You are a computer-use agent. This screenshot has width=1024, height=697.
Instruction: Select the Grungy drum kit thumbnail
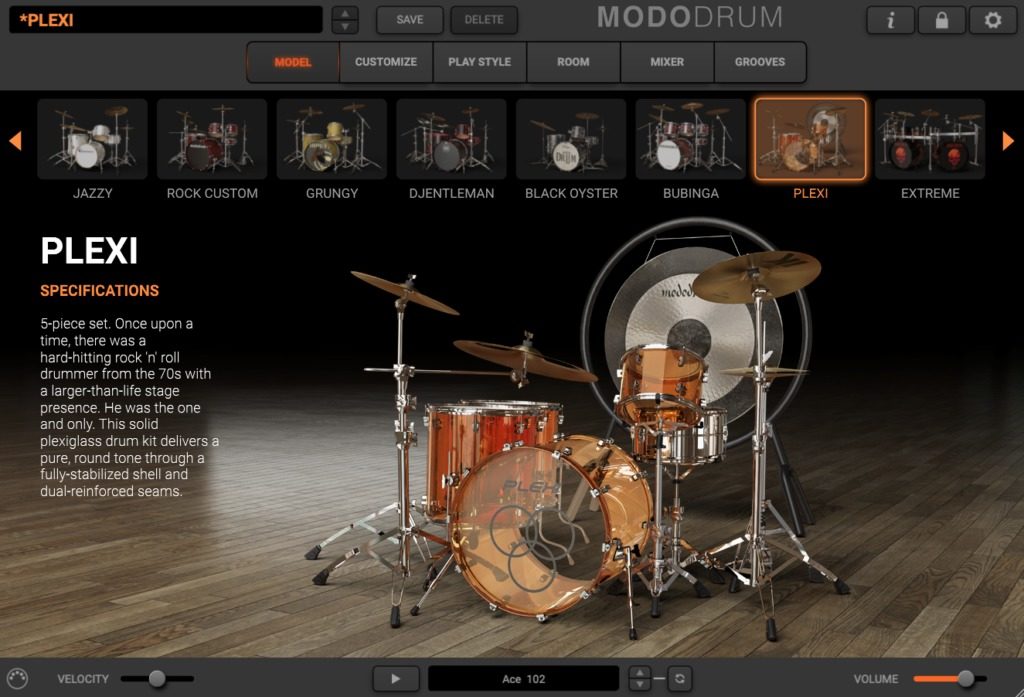(x=332, y=138)
